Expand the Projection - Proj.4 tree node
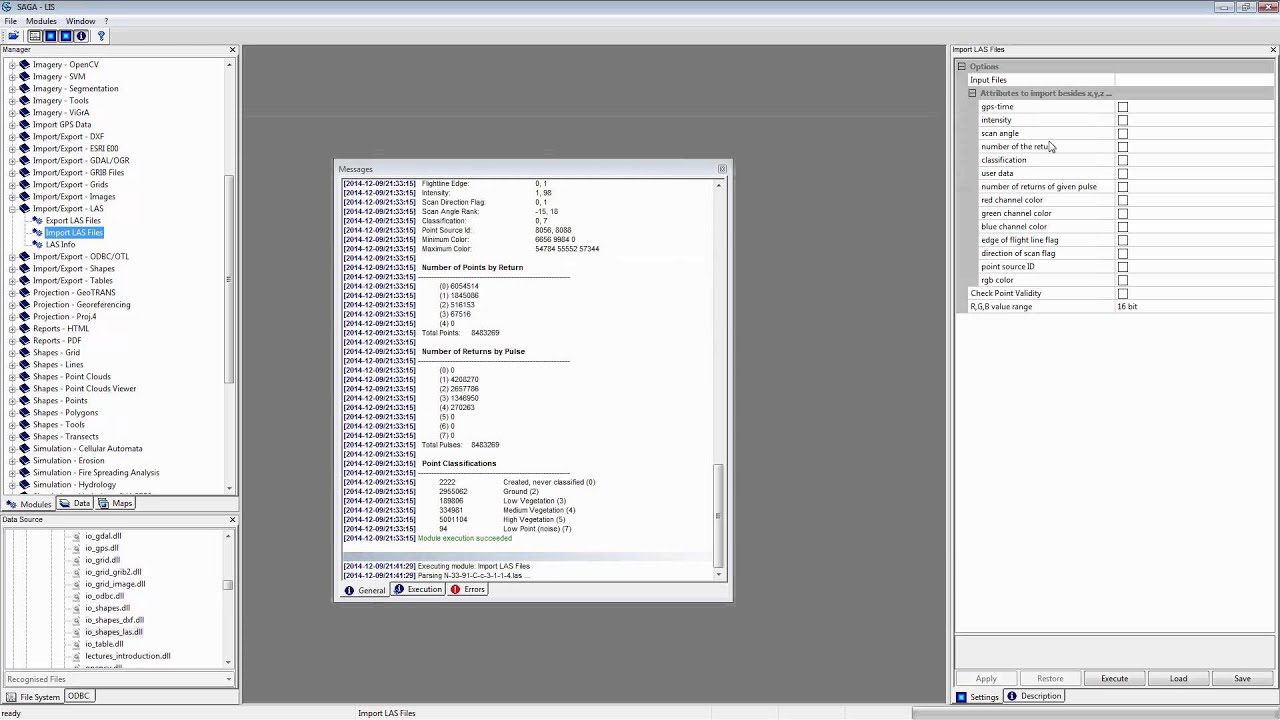The image size is (1280, 720). click(x=12, y=316)
